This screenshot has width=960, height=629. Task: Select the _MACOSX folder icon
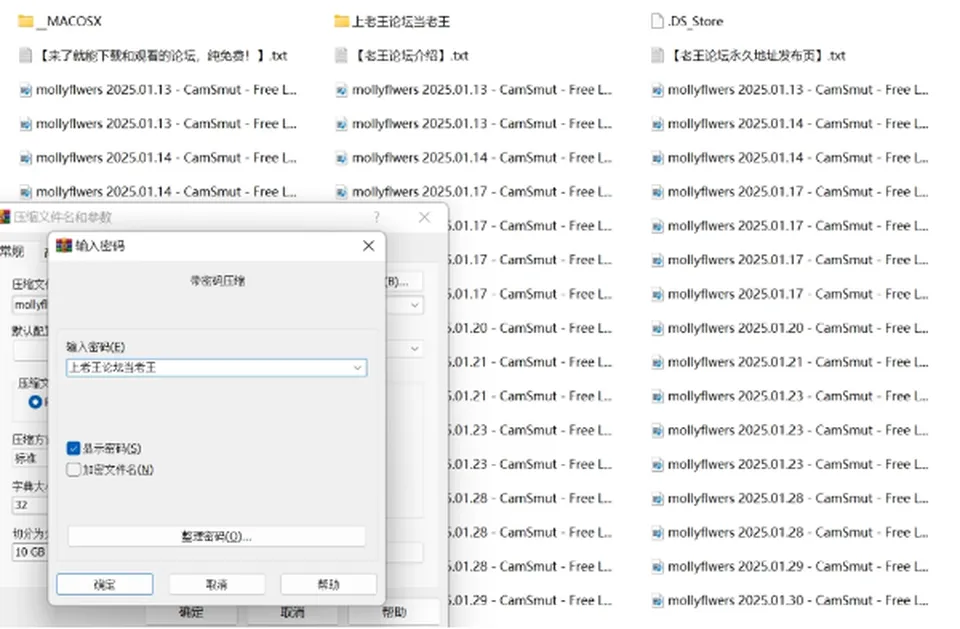[x=26, y=22]
